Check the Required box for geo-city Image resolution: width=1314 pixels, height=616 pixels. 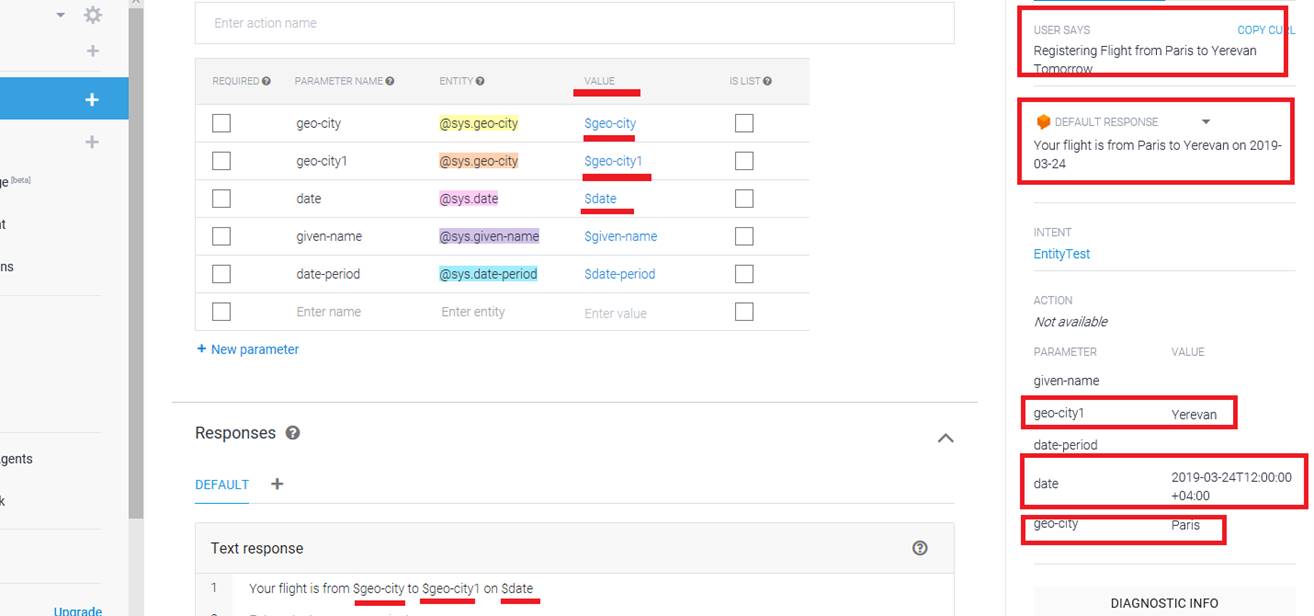(221, 123)
